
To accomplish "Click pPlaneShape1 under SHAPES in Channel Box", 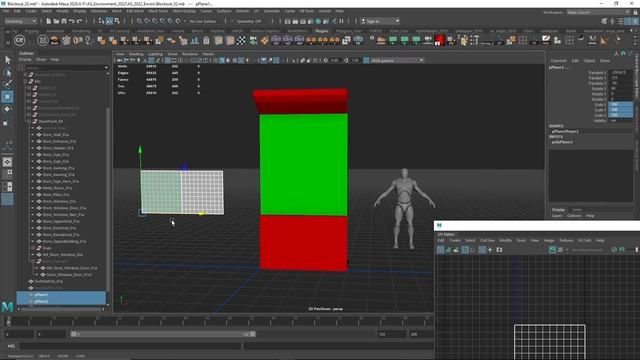I will tap(565, 131).
